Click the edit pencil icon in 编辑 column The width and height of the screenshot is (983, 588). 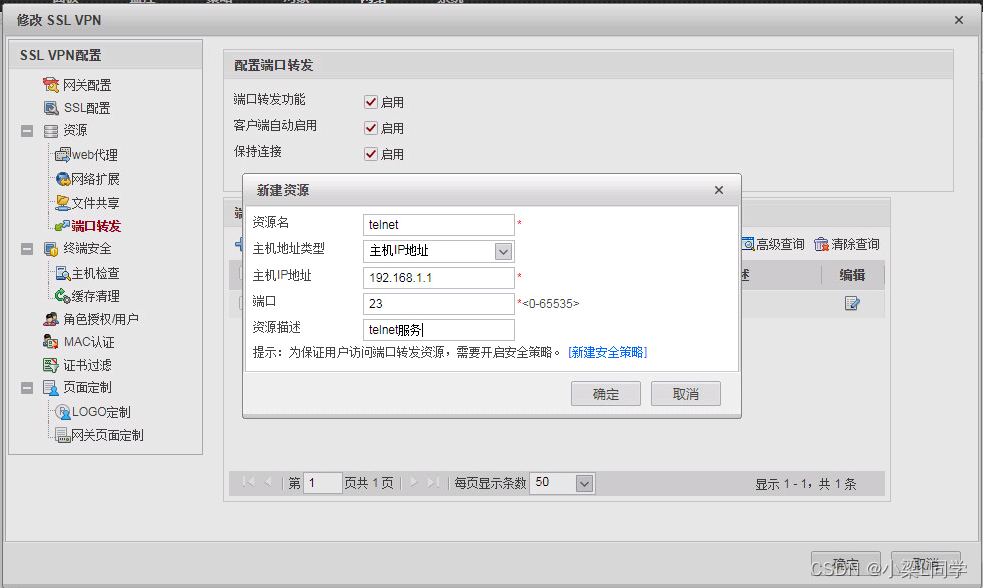pos(852,304)
